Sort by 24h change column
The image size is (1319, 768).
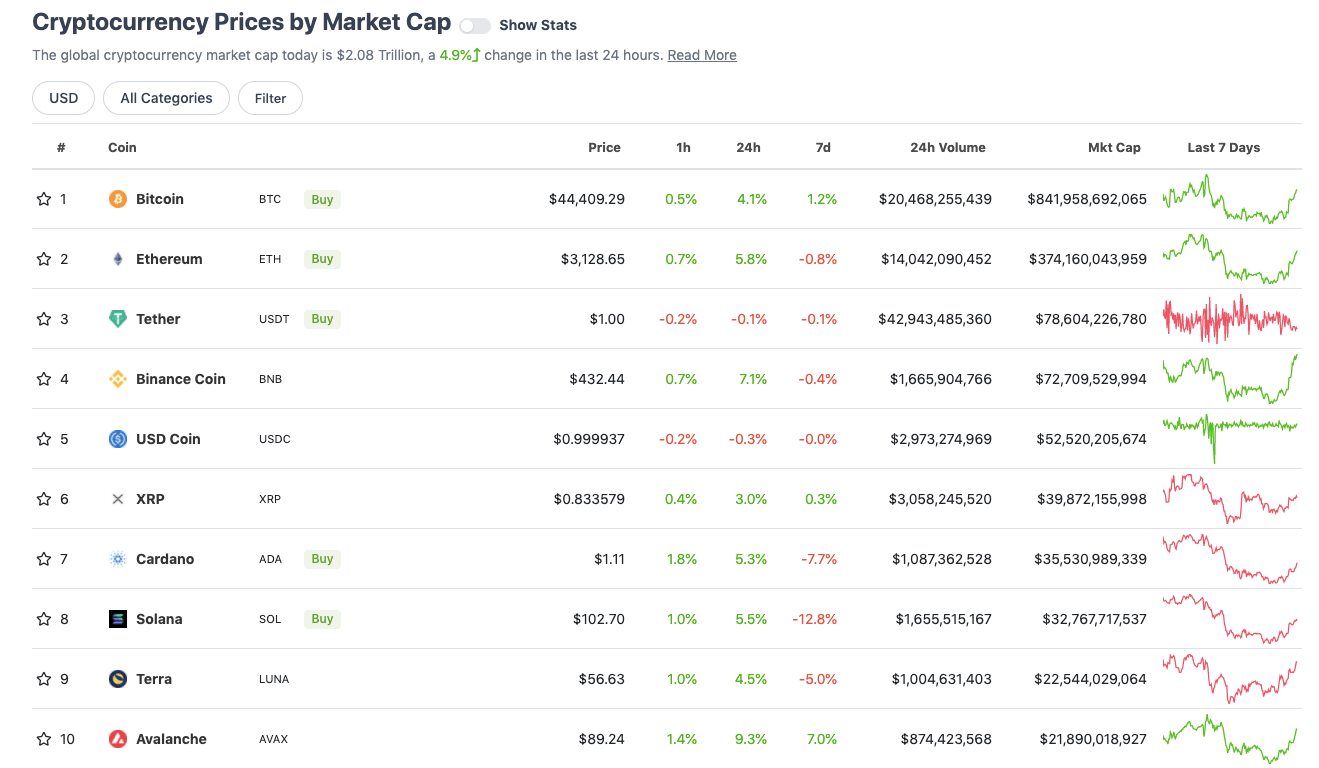tap(748, 147)
